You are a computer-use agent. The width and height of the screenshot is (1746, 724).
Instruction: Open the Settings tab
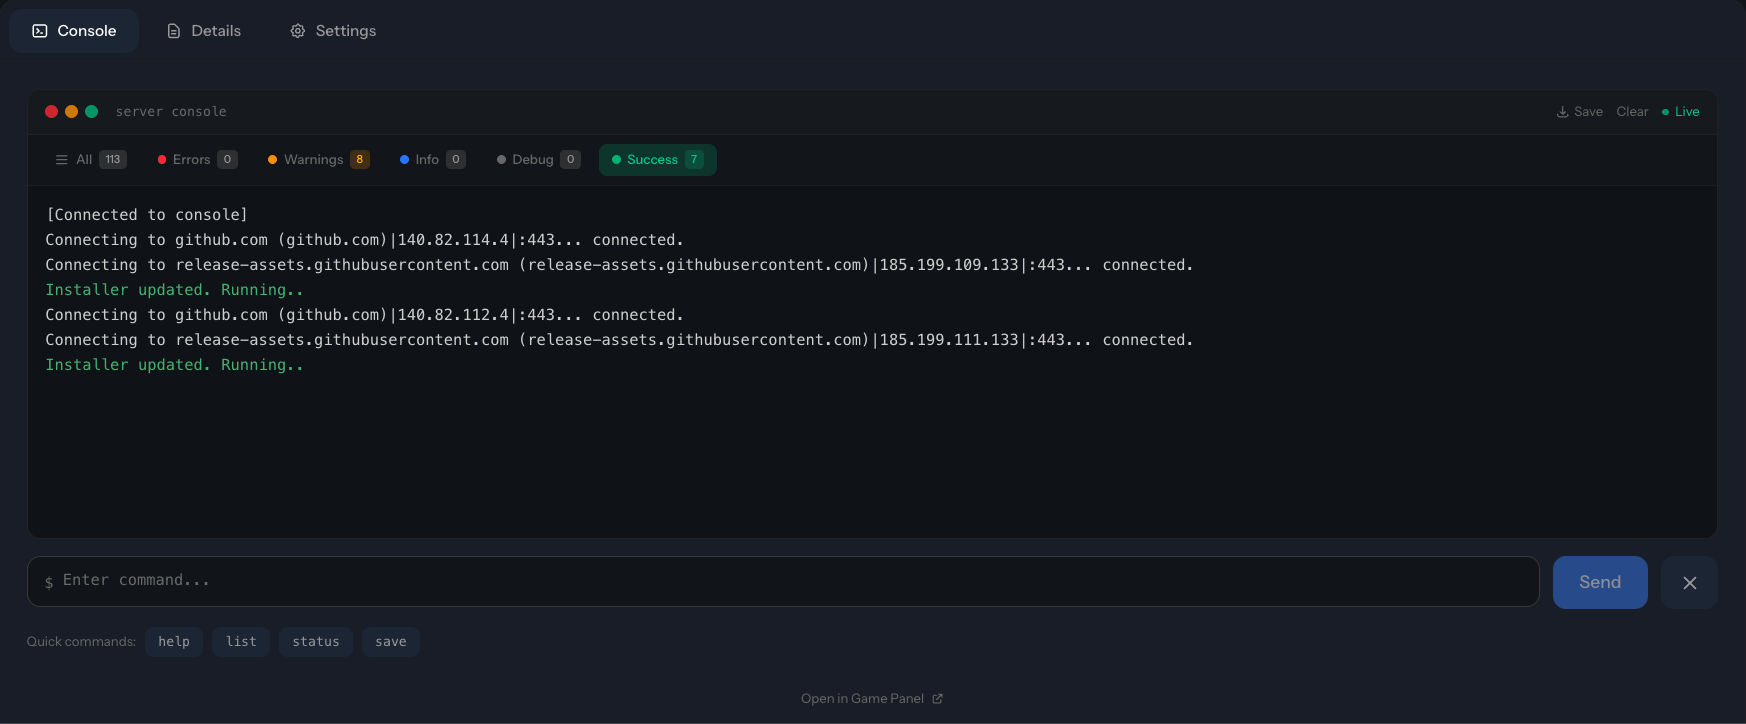tap(333, 31)
